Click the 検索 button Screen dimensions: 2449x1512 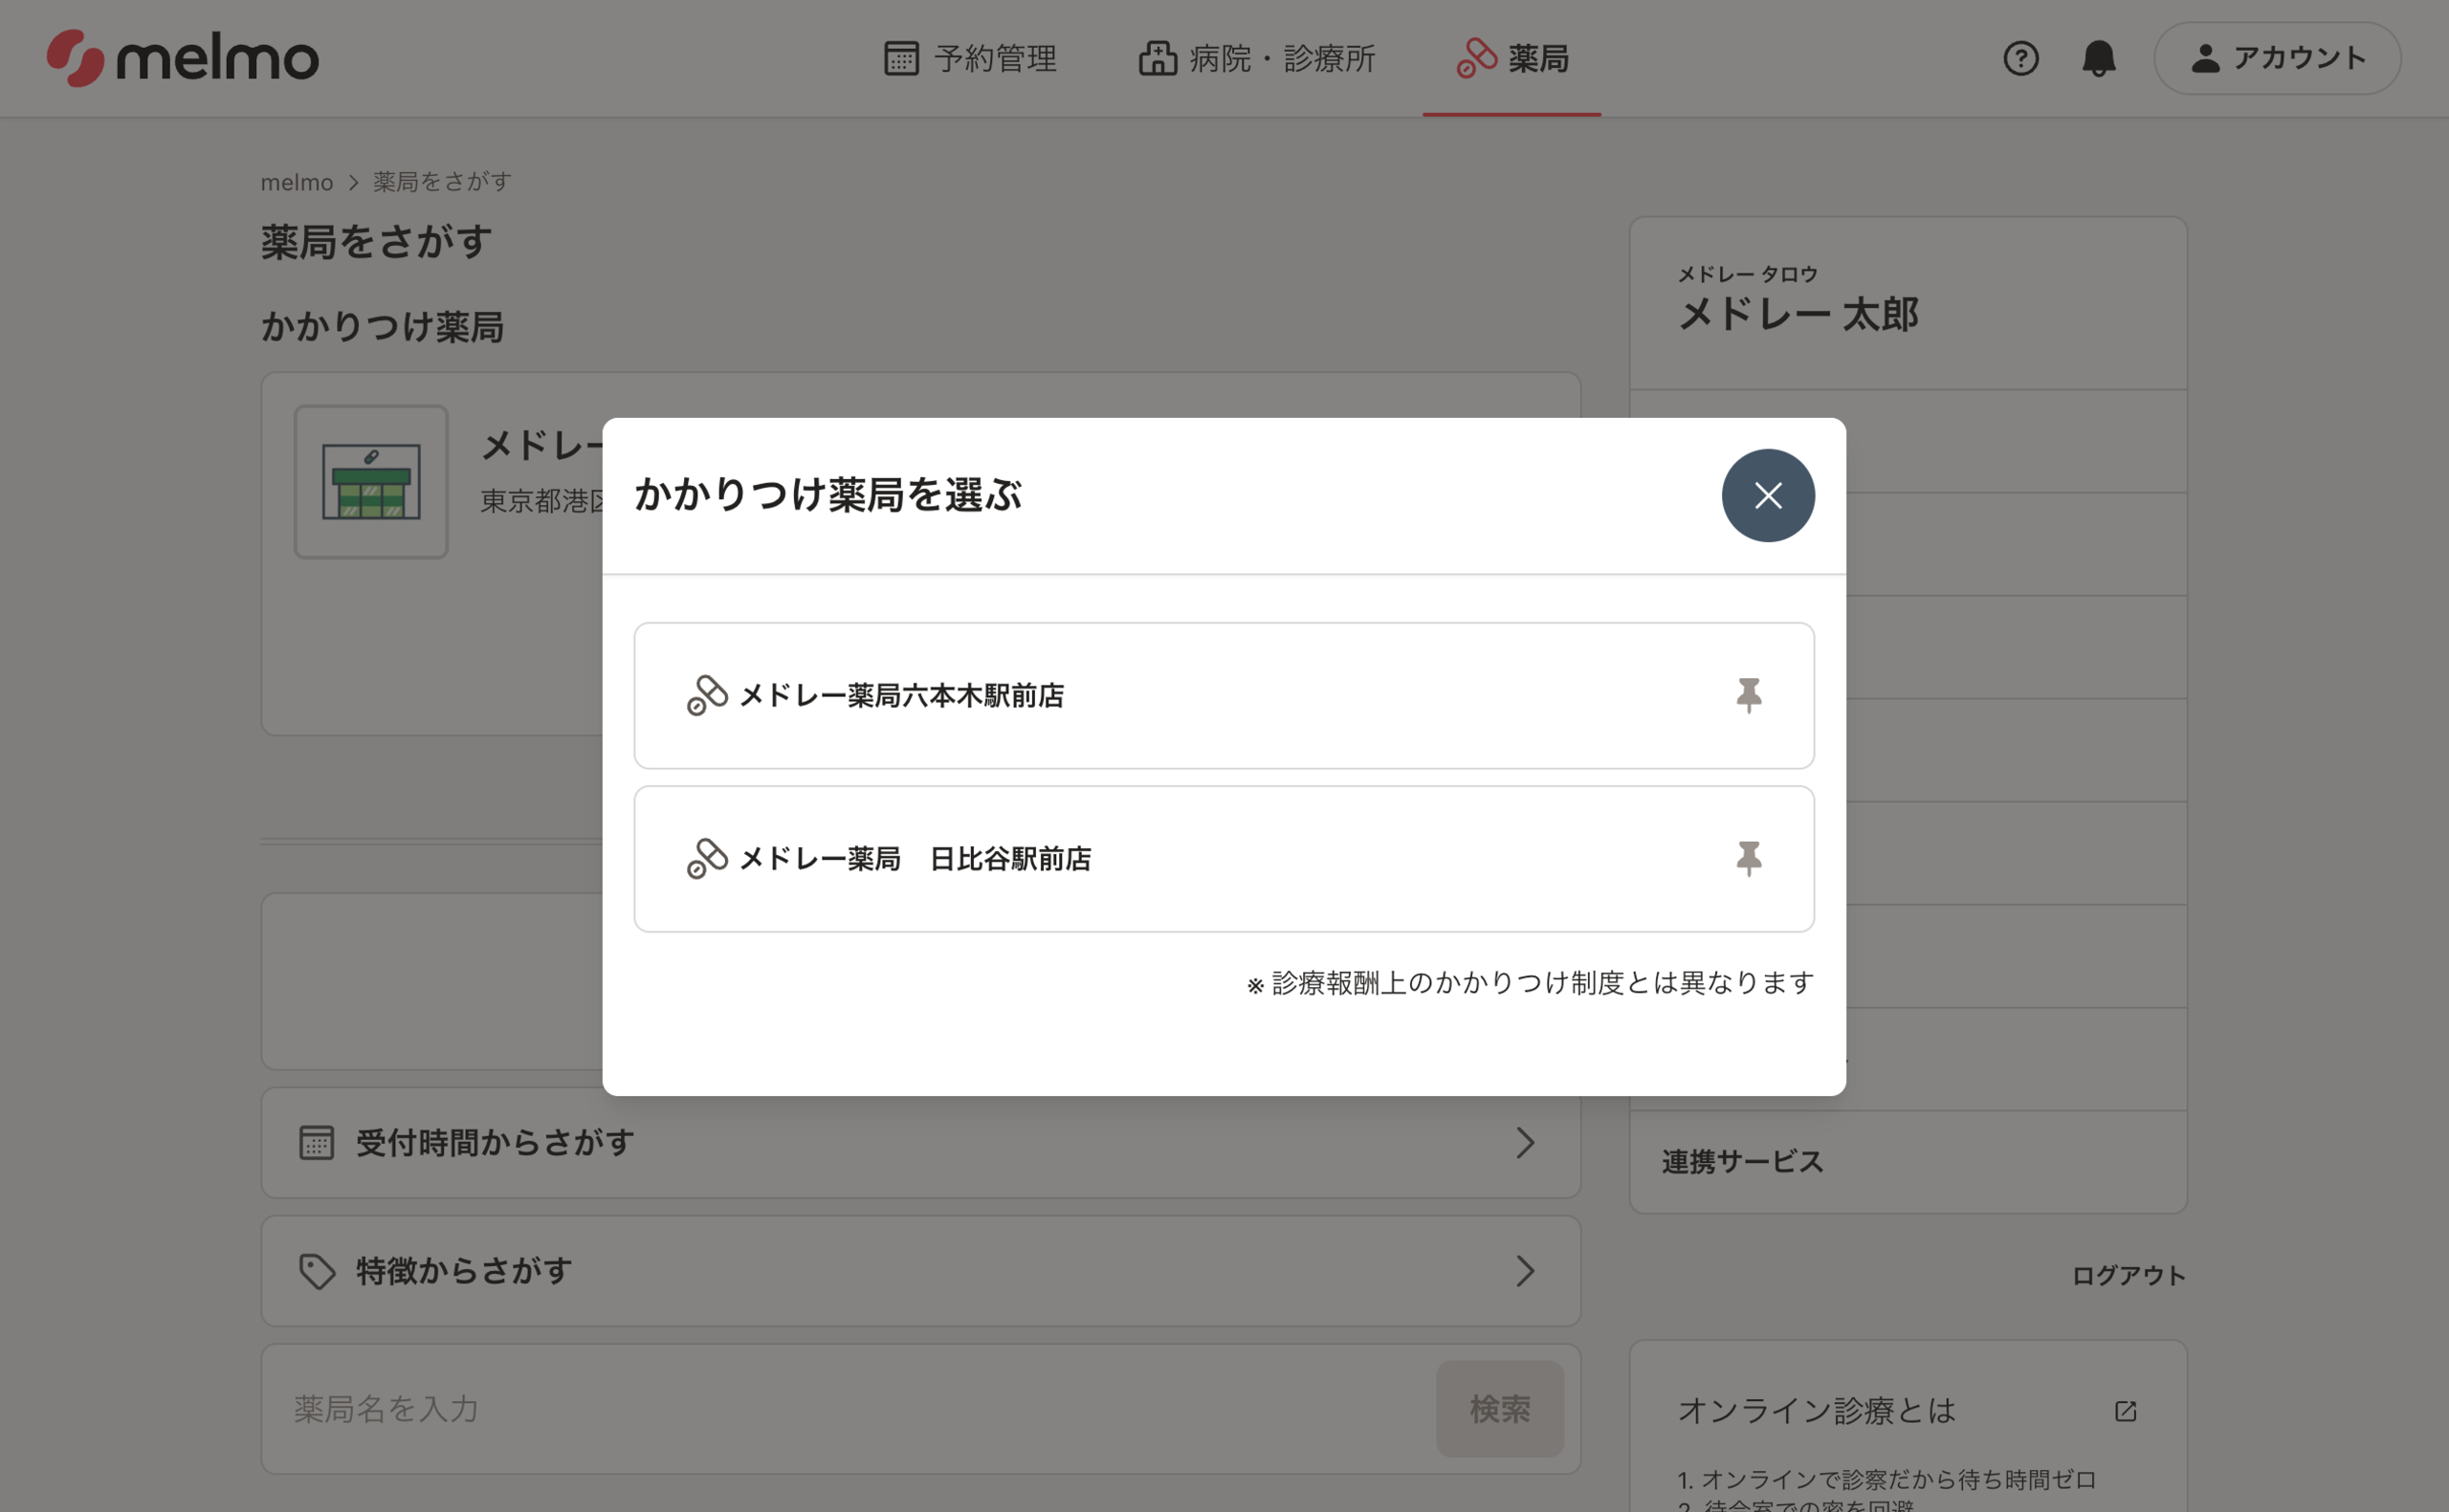coord(1500,1409)
